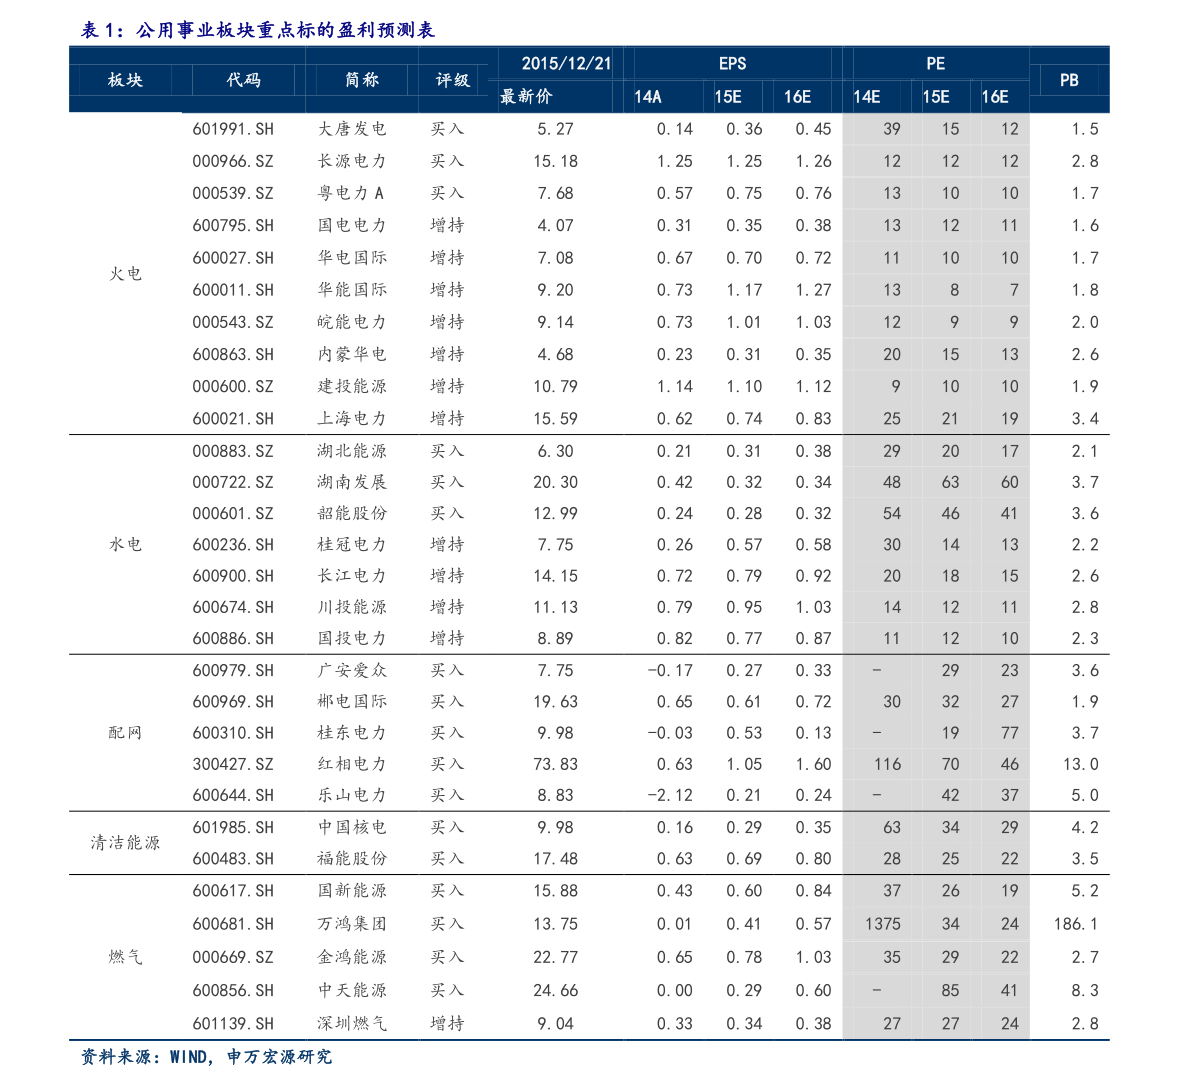Select the PB column header
The width and height of the screenshot is (1191, 1086).
point(1070,80)
